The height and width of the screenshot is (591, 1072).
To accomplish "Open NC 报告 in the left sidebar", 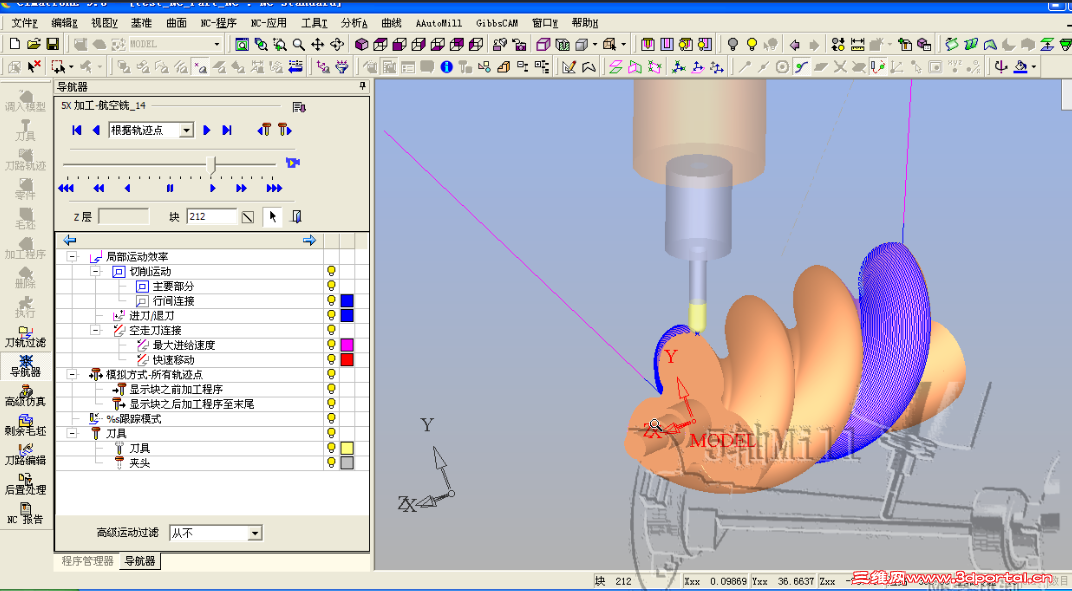I will pyautogui.click(x=25, y=513).
